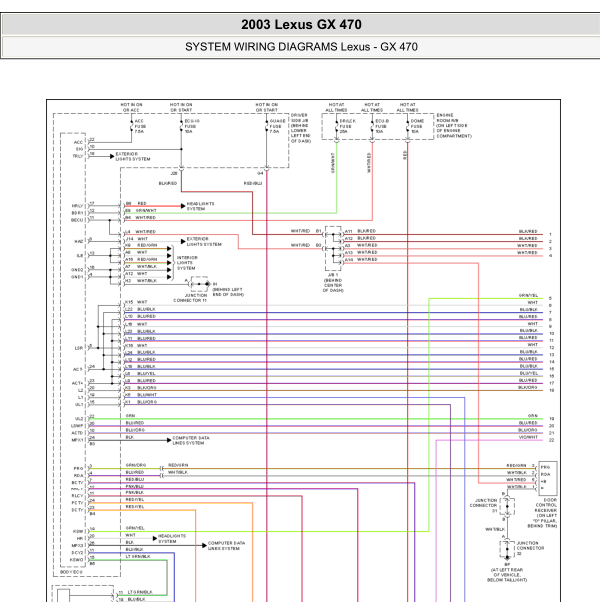Click the 'DRIVER SIDE J/B' location note
This screenshot has width=600, height=602.
pyautogui.click(x=301, y=128)
